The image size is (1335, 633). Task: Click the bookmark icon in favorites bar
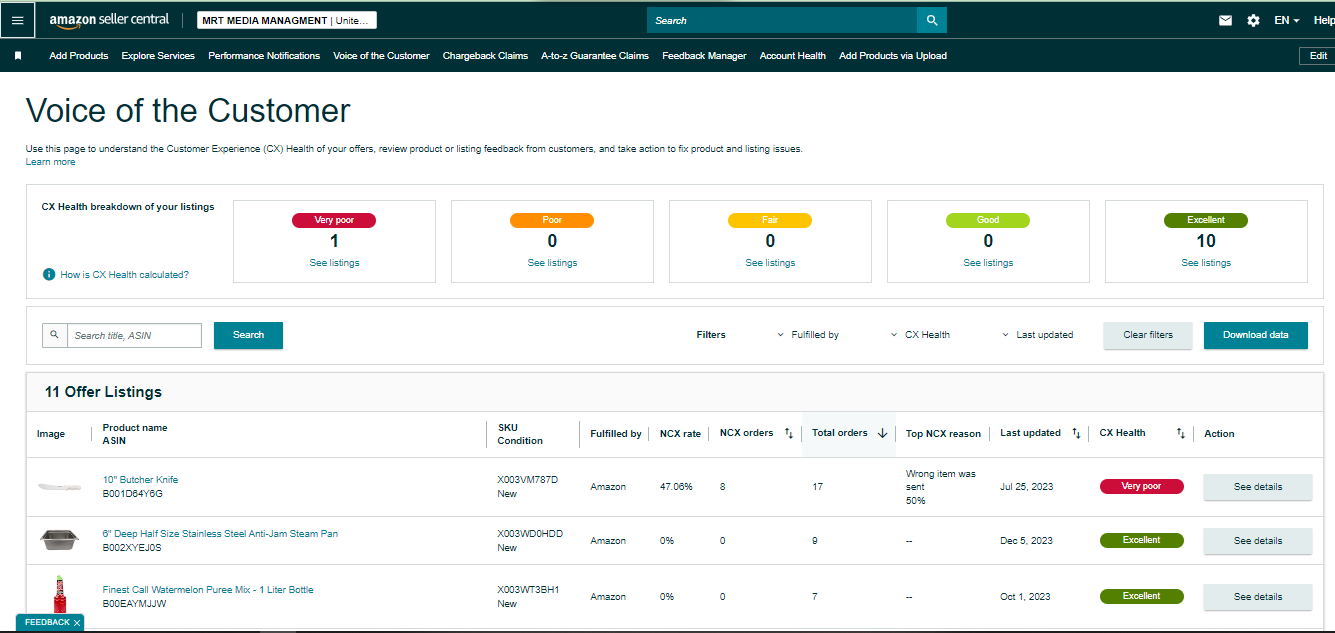click(18, 56)
